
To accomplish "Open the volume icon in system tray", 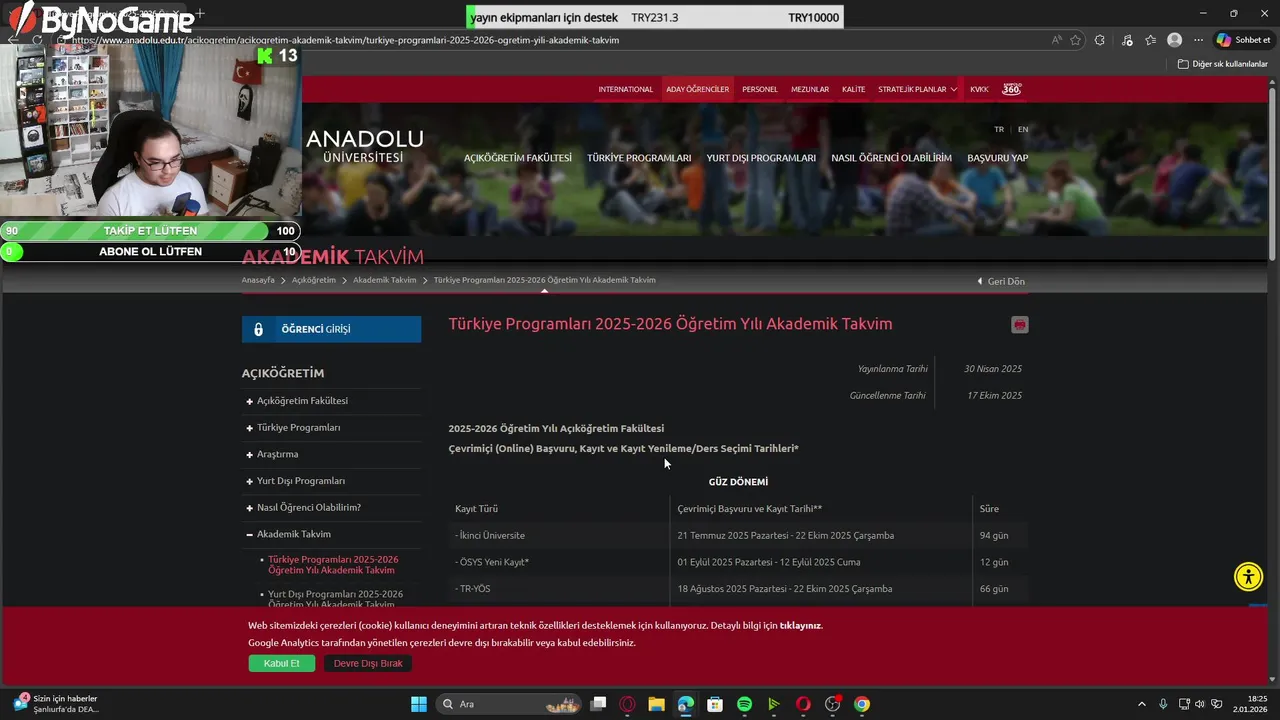I will [1200, 704].
